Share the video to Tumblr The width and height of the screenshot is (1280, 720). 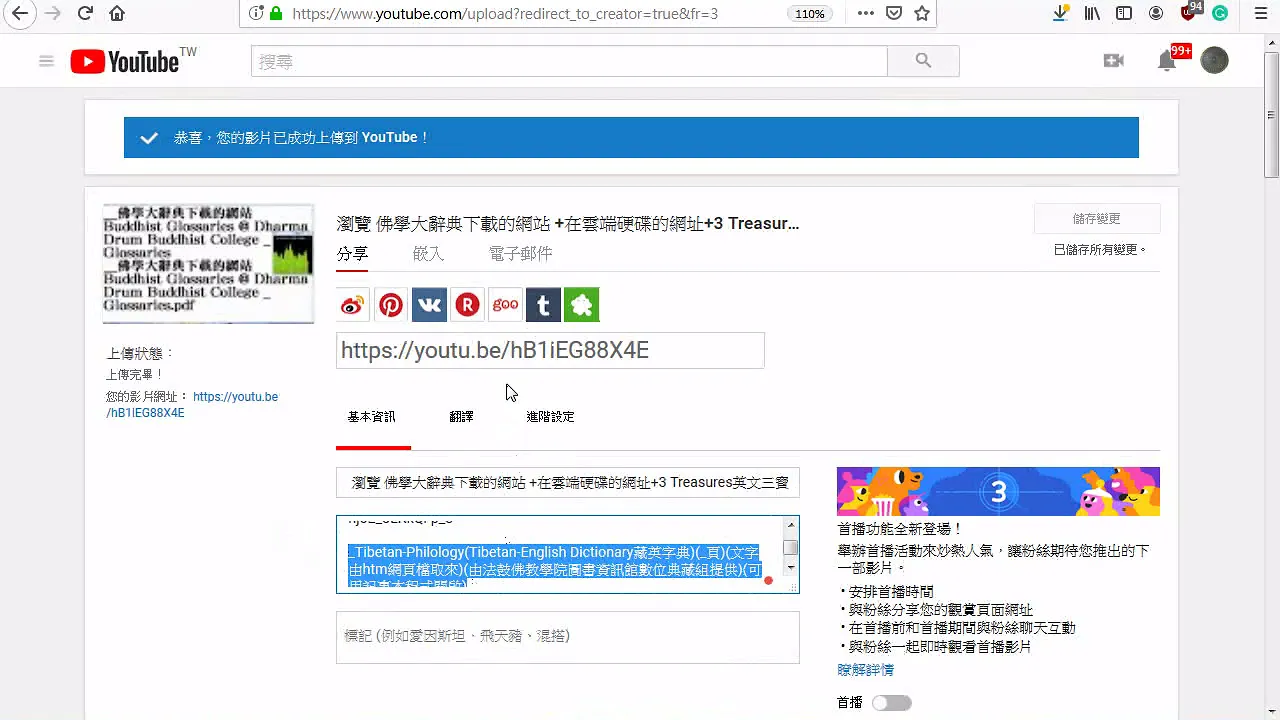(x=543, y=305)
